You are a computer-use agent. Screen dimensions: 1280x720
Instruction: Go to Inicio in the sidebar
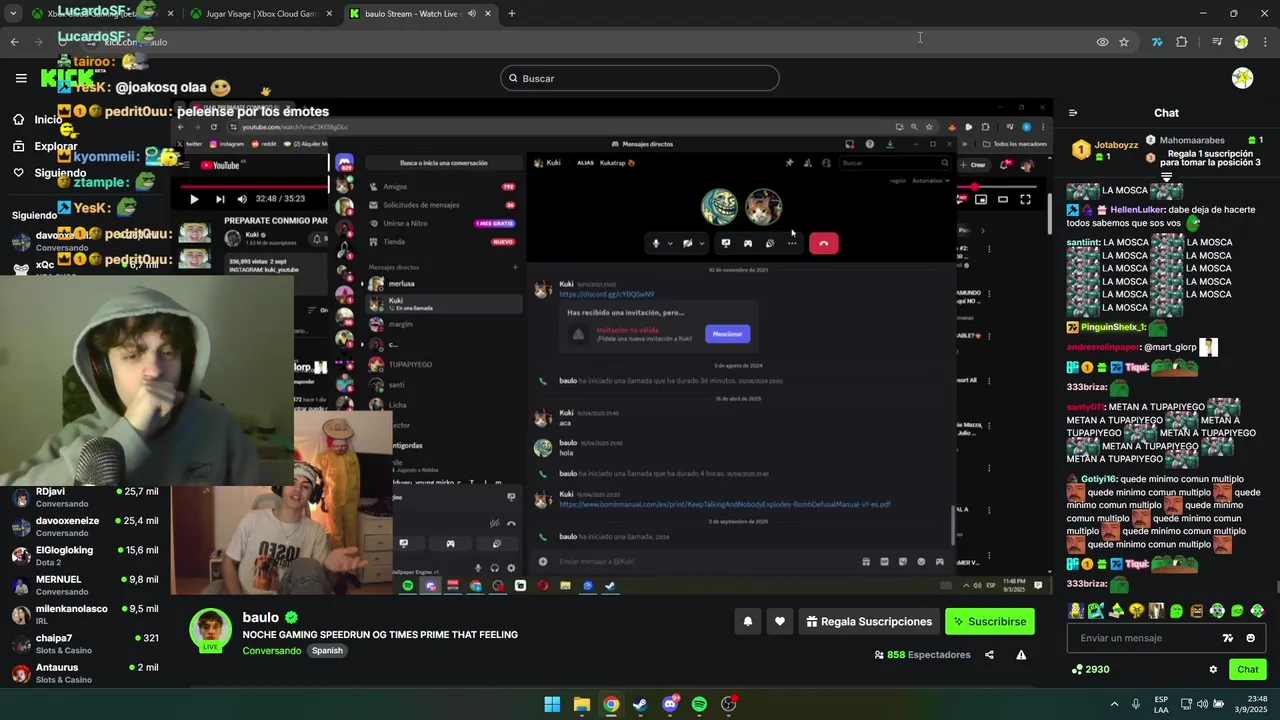(x=37, y=120)
